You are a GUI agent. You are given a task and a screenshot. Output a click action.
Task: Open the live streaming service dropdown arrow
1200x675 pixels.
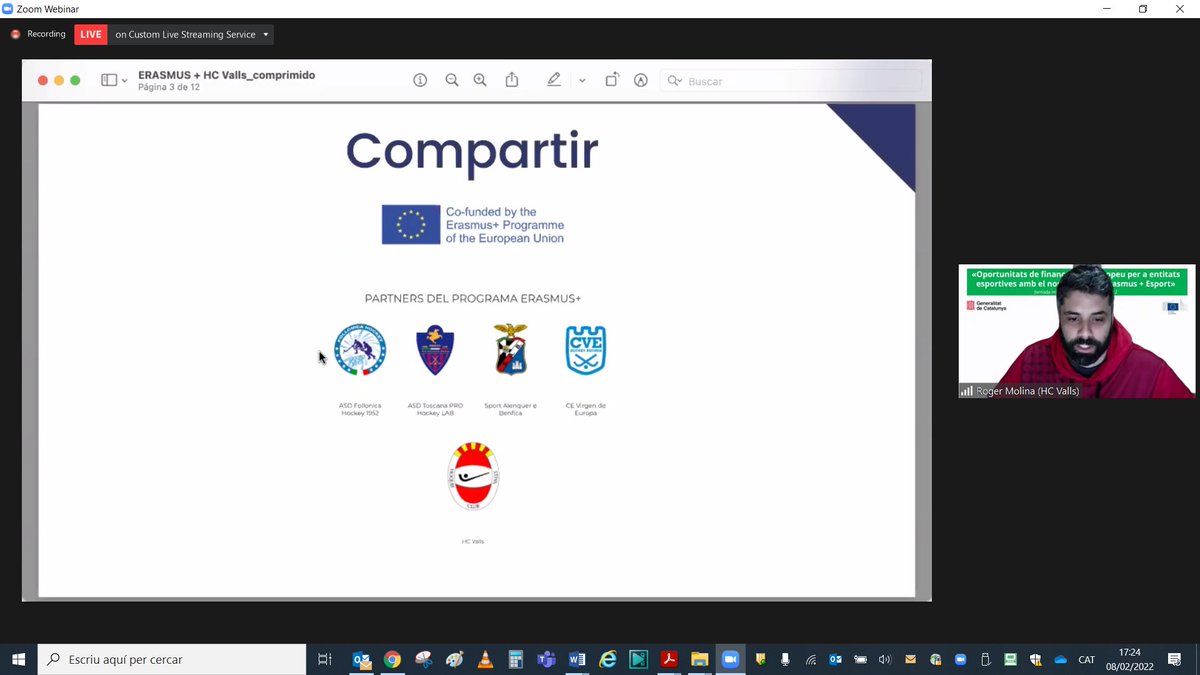pyautogui.click(x=266, y=35)
